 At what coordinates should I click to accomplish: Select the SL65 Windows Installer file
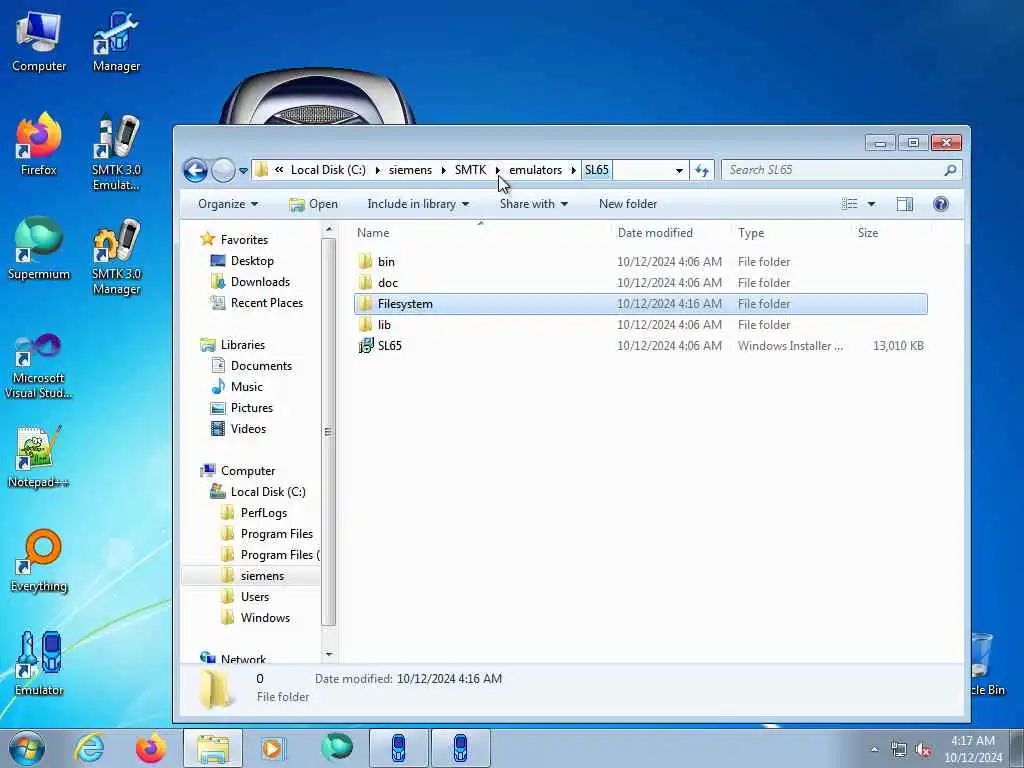coord(641,345)
